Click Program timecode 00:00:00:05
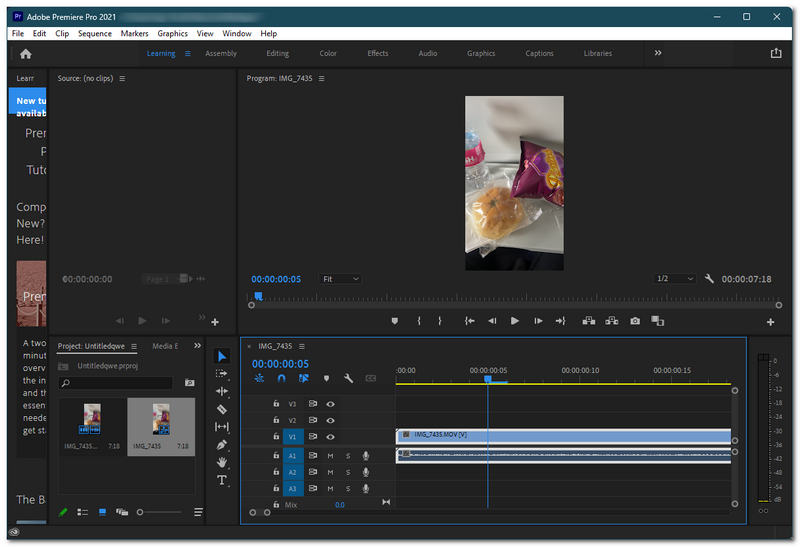Image resolution: width=800 pixels, height=547 pixels. [276, 279]
